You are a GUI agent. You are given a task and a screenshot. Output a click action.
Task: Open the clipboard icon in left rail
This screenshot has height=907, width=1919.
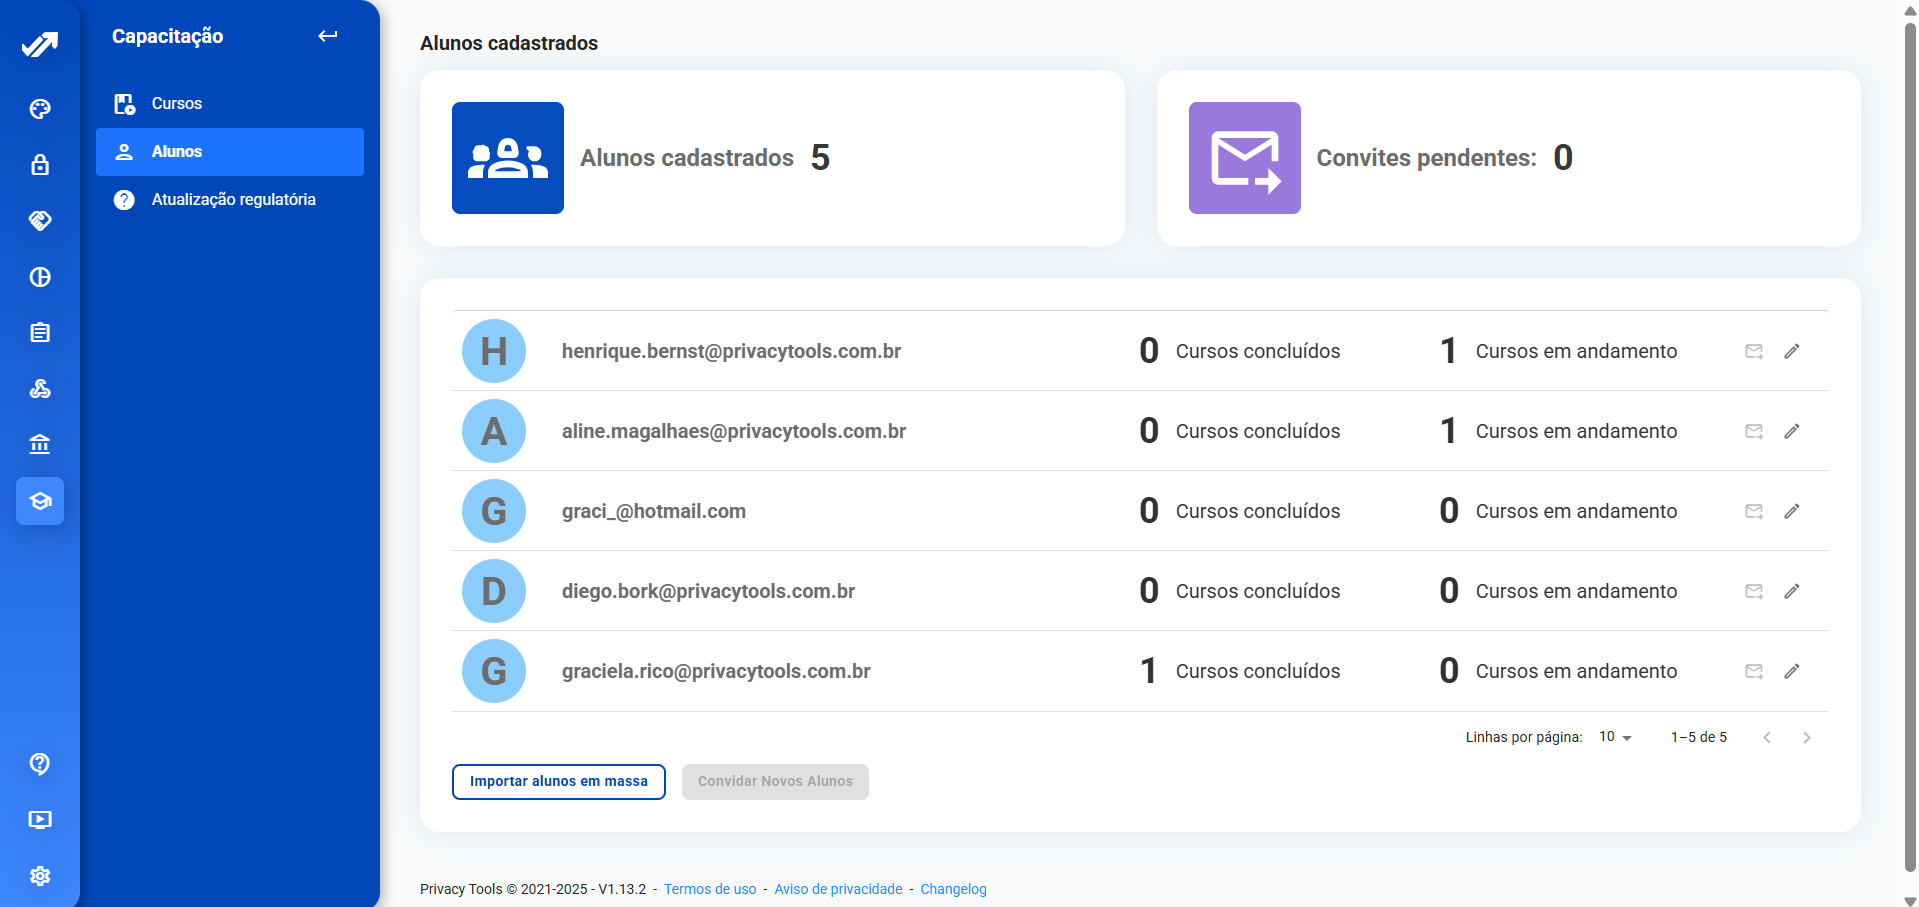tap(40, 333)
